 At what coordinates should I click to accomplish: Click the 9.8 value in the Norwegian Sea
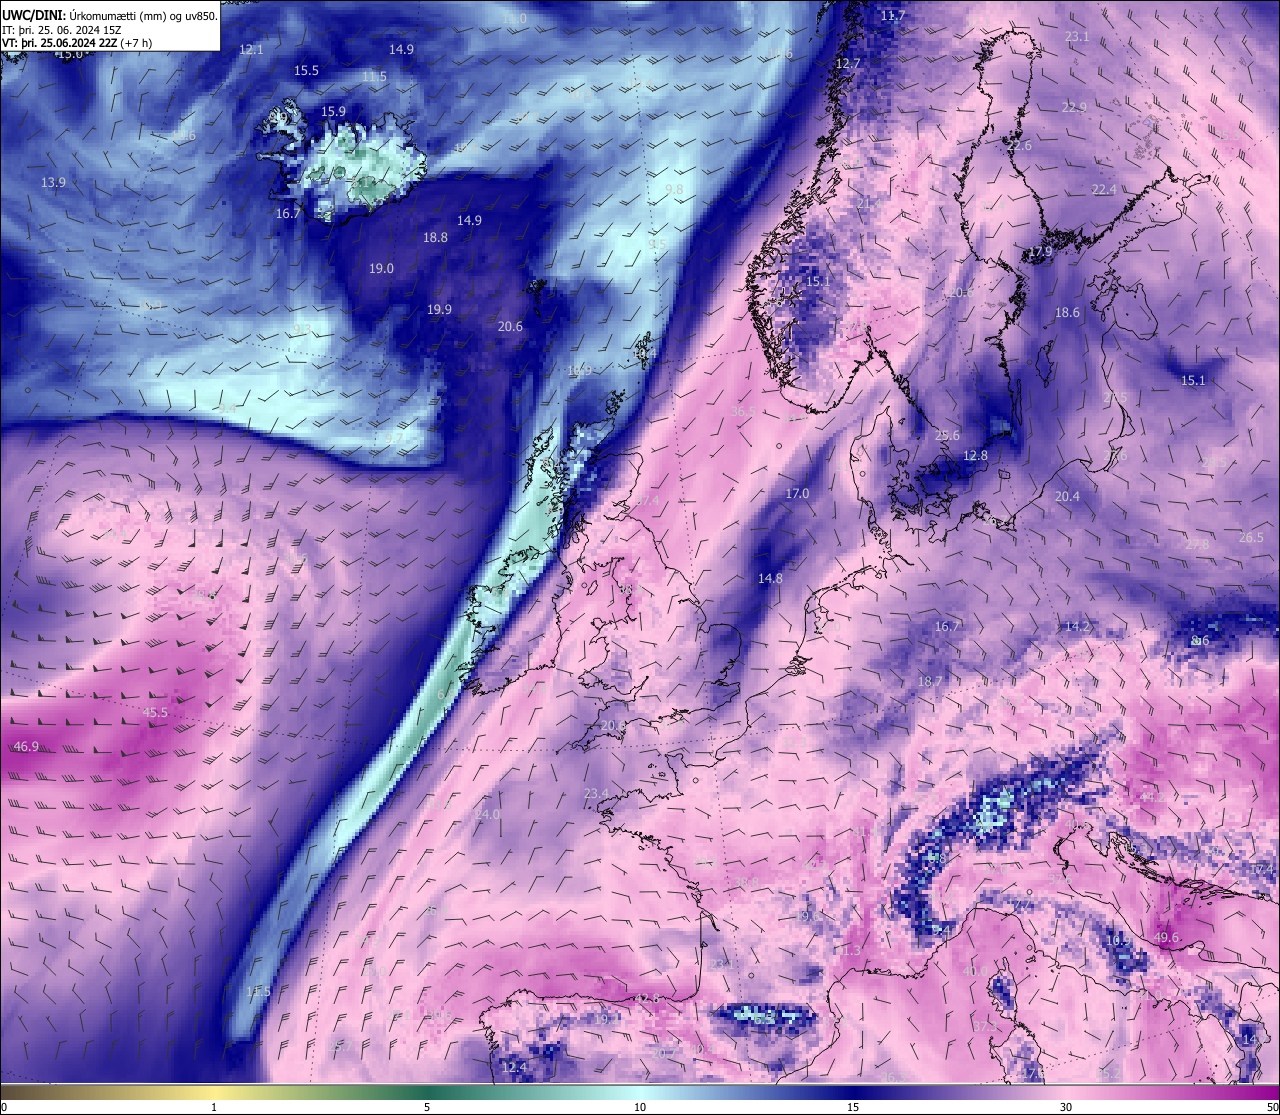click(674, 189)
